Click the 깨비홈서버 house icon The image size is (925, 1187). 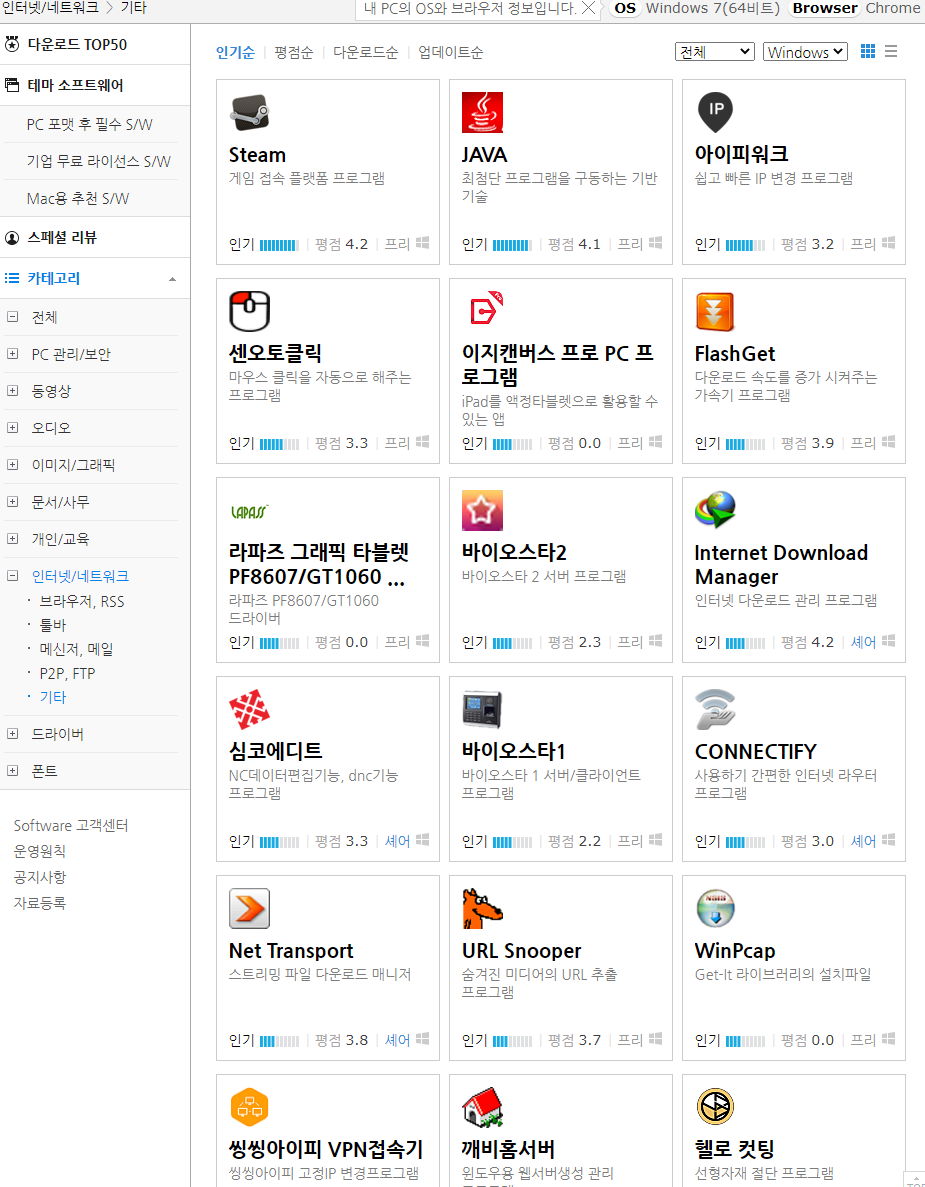482,1107
